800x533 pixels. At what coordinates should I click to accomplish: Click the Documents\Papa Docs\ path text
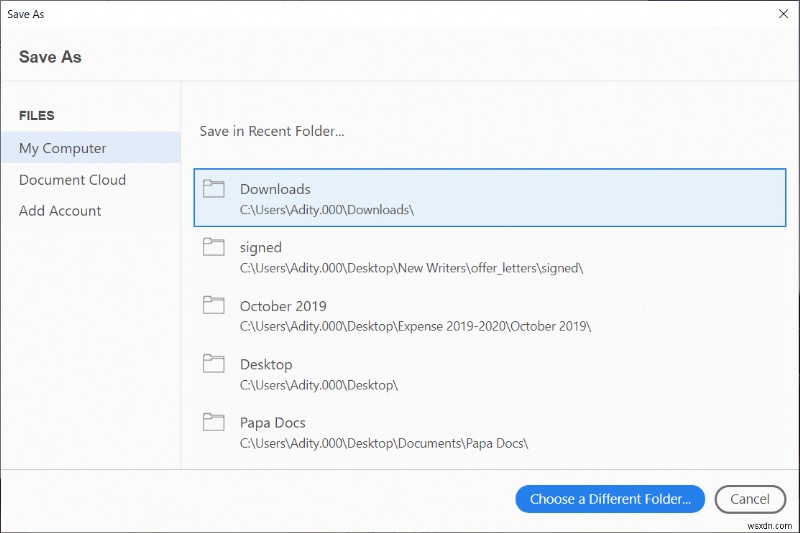[384, 443]
